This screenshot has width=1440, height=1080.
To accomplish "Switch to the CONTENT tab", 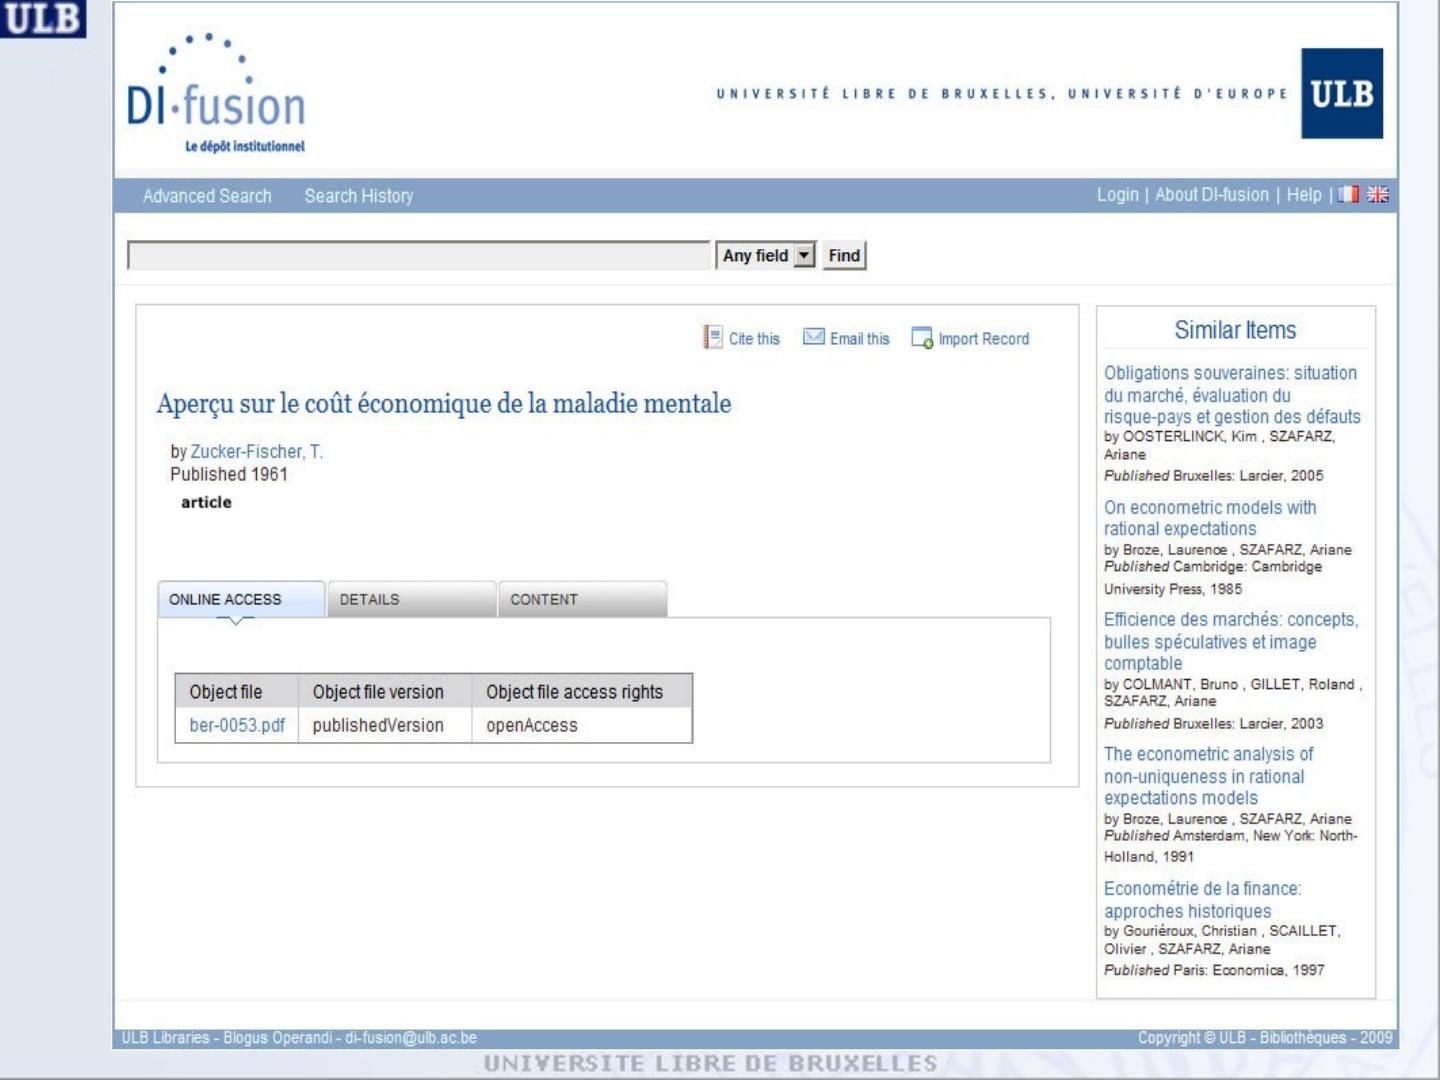I will (583, 599).
